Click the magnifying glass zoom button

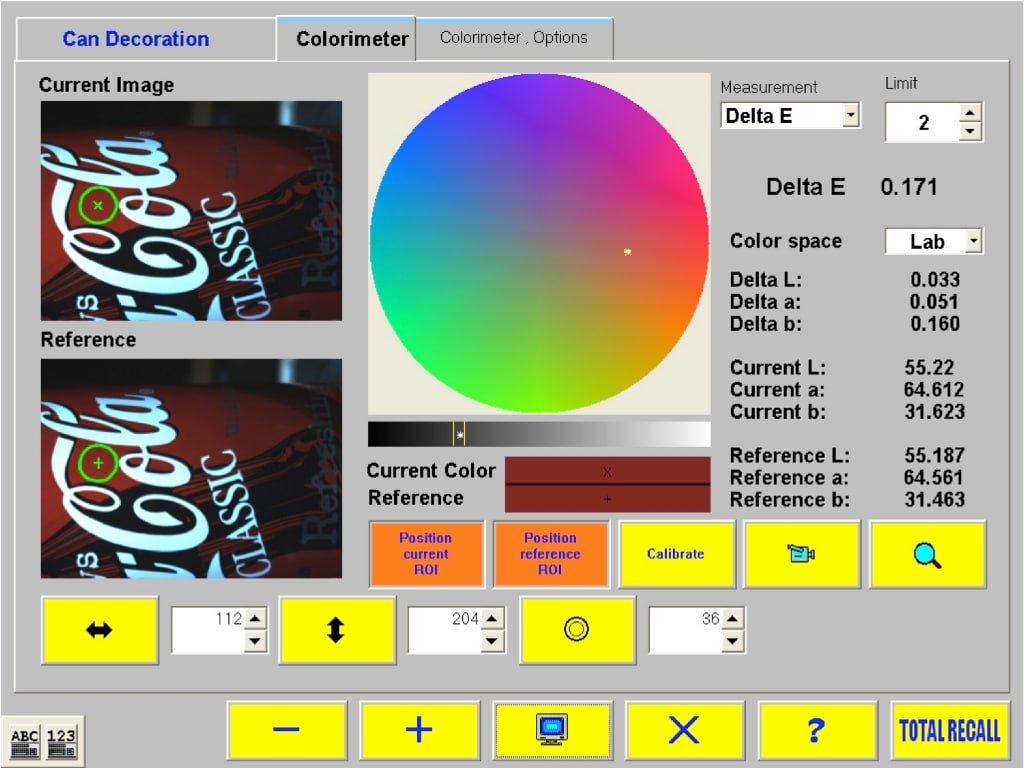(927, 554)
